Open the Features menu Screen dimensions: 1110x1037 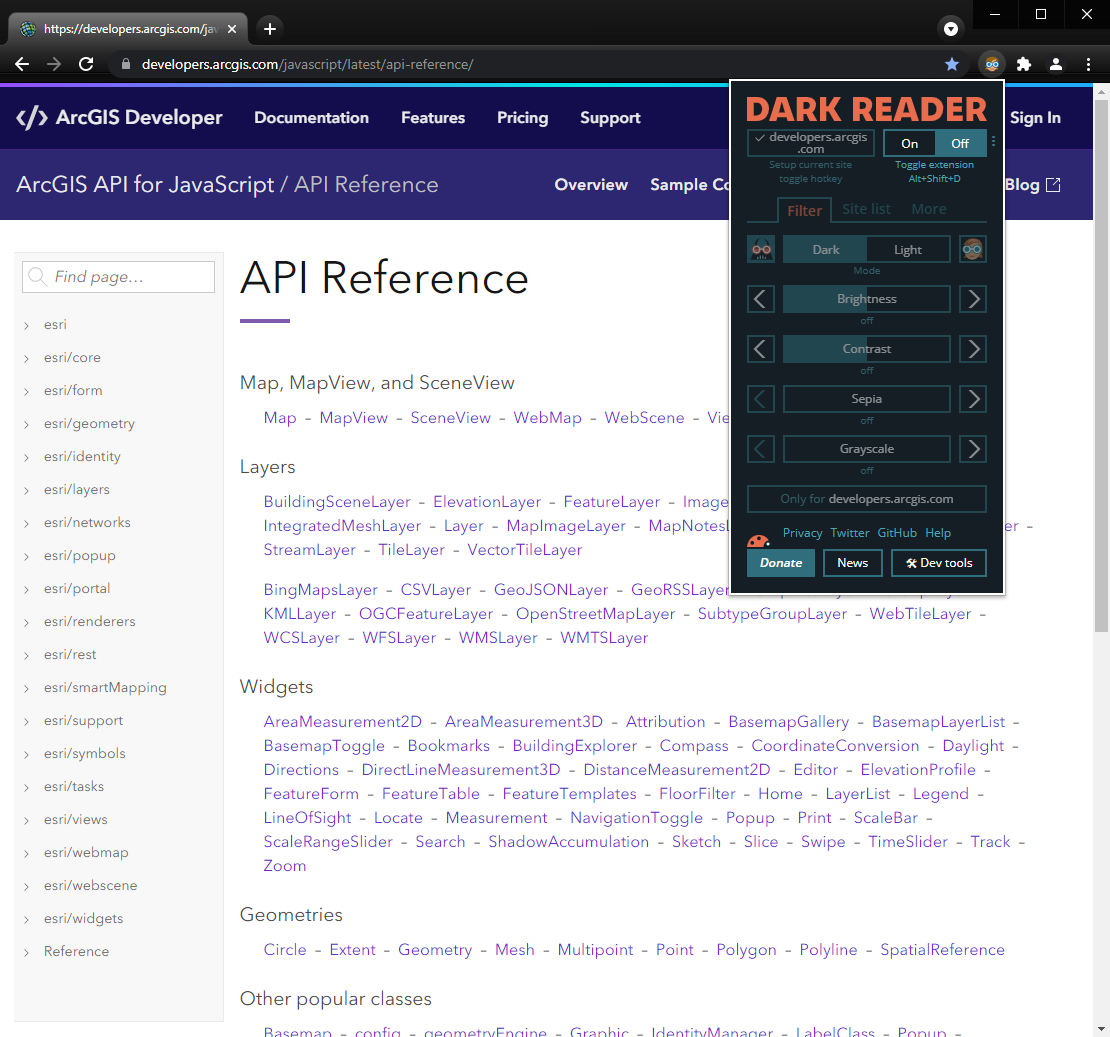(433, 118)
